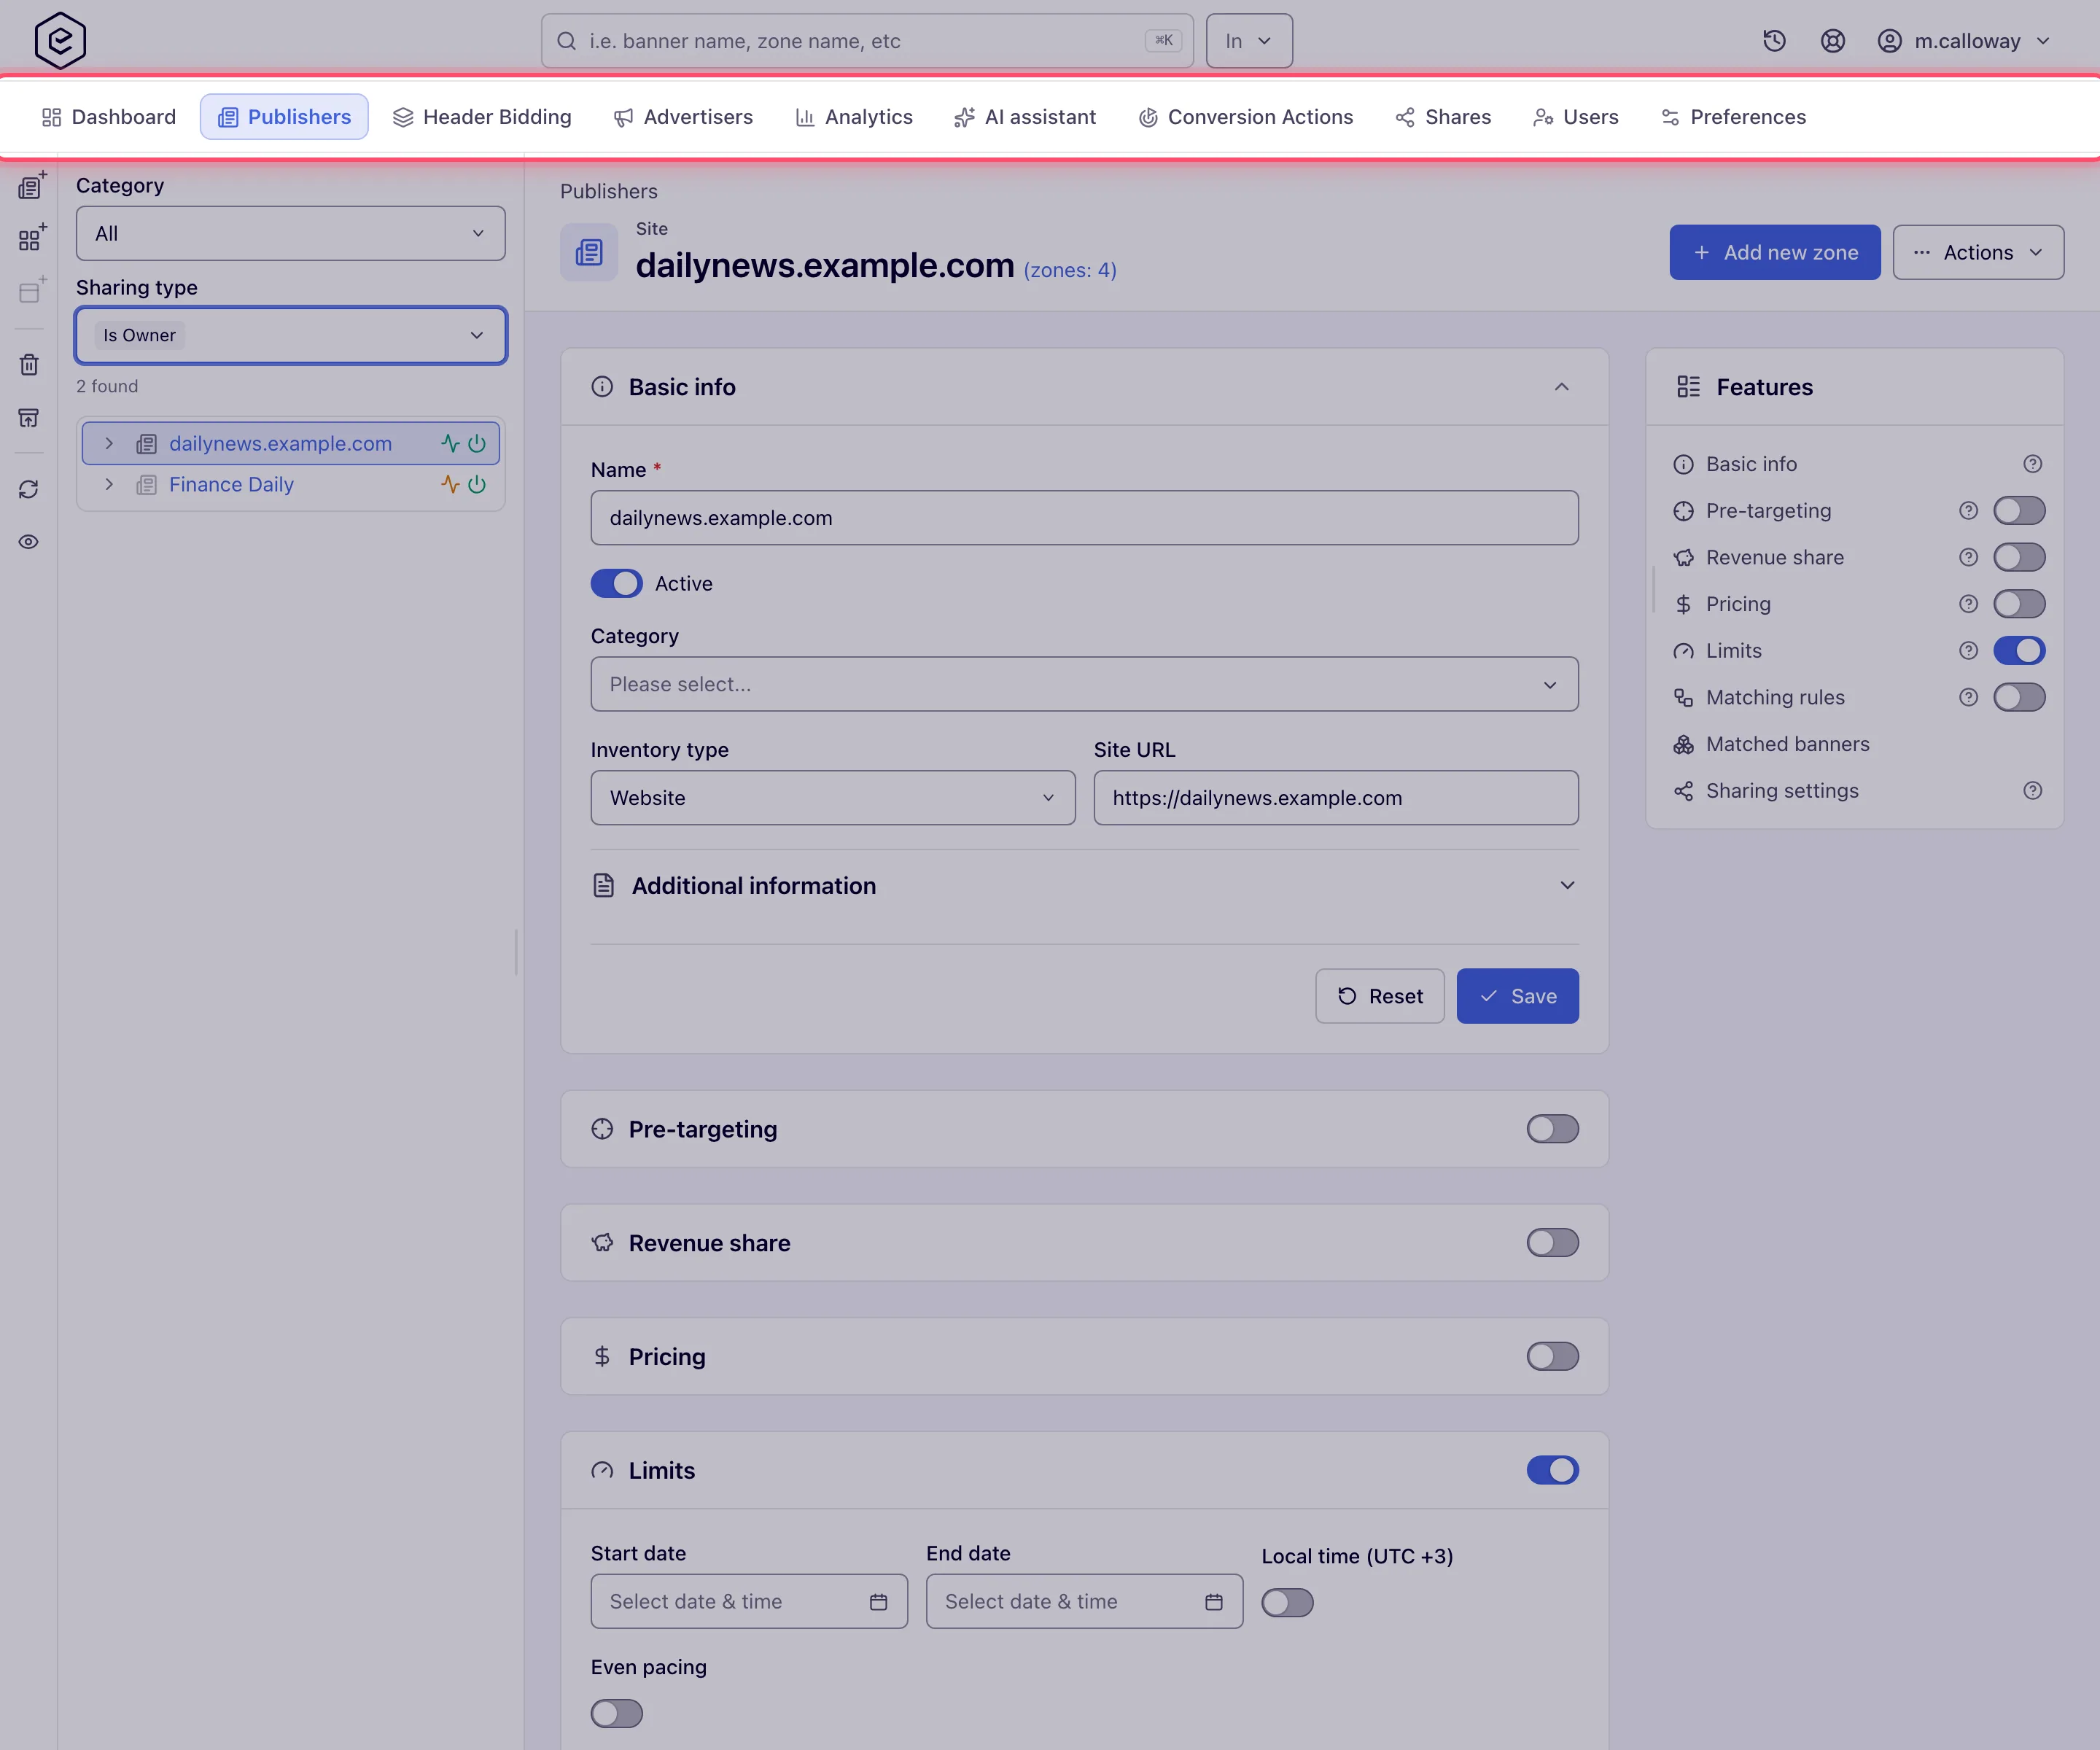The height and width of the screenshot is (1750, 2100).
Task: Open the Dashboard tab
Action: coord(108,117)
